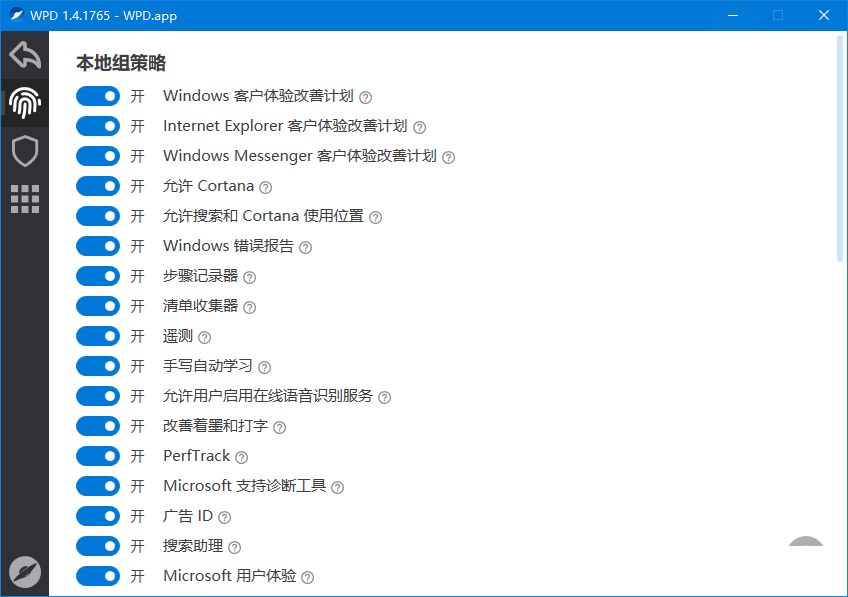Toggle Windows Messenger 客户体验改善计划 switch
Image resolution: width=848 pixels, height=597 pixels.
pos(98,156)
